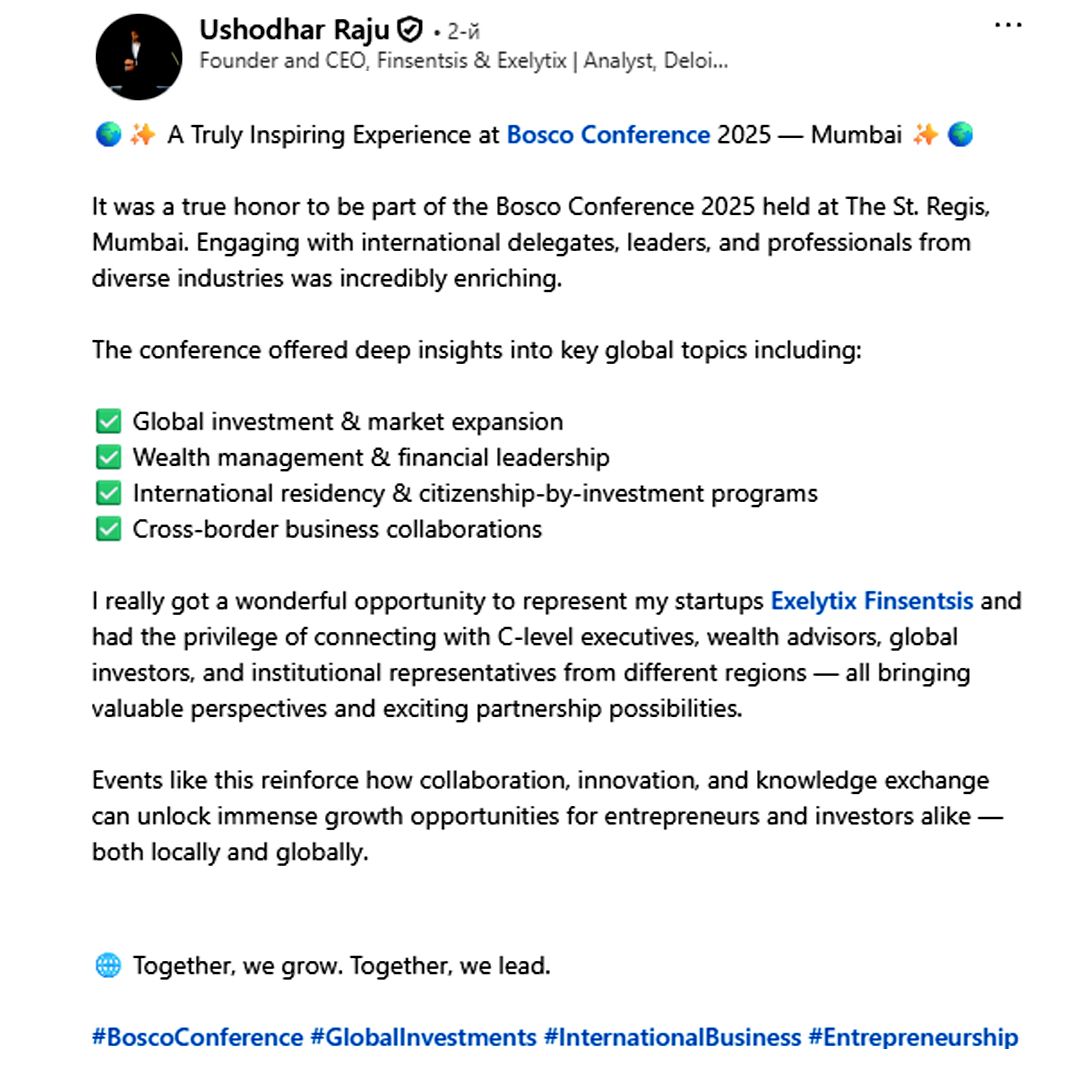Image resolution: width=1080 pixels, height=1080 pixels.
Task: Select the #GlobalInvestments hashtag
Action: pos(423,1037)
